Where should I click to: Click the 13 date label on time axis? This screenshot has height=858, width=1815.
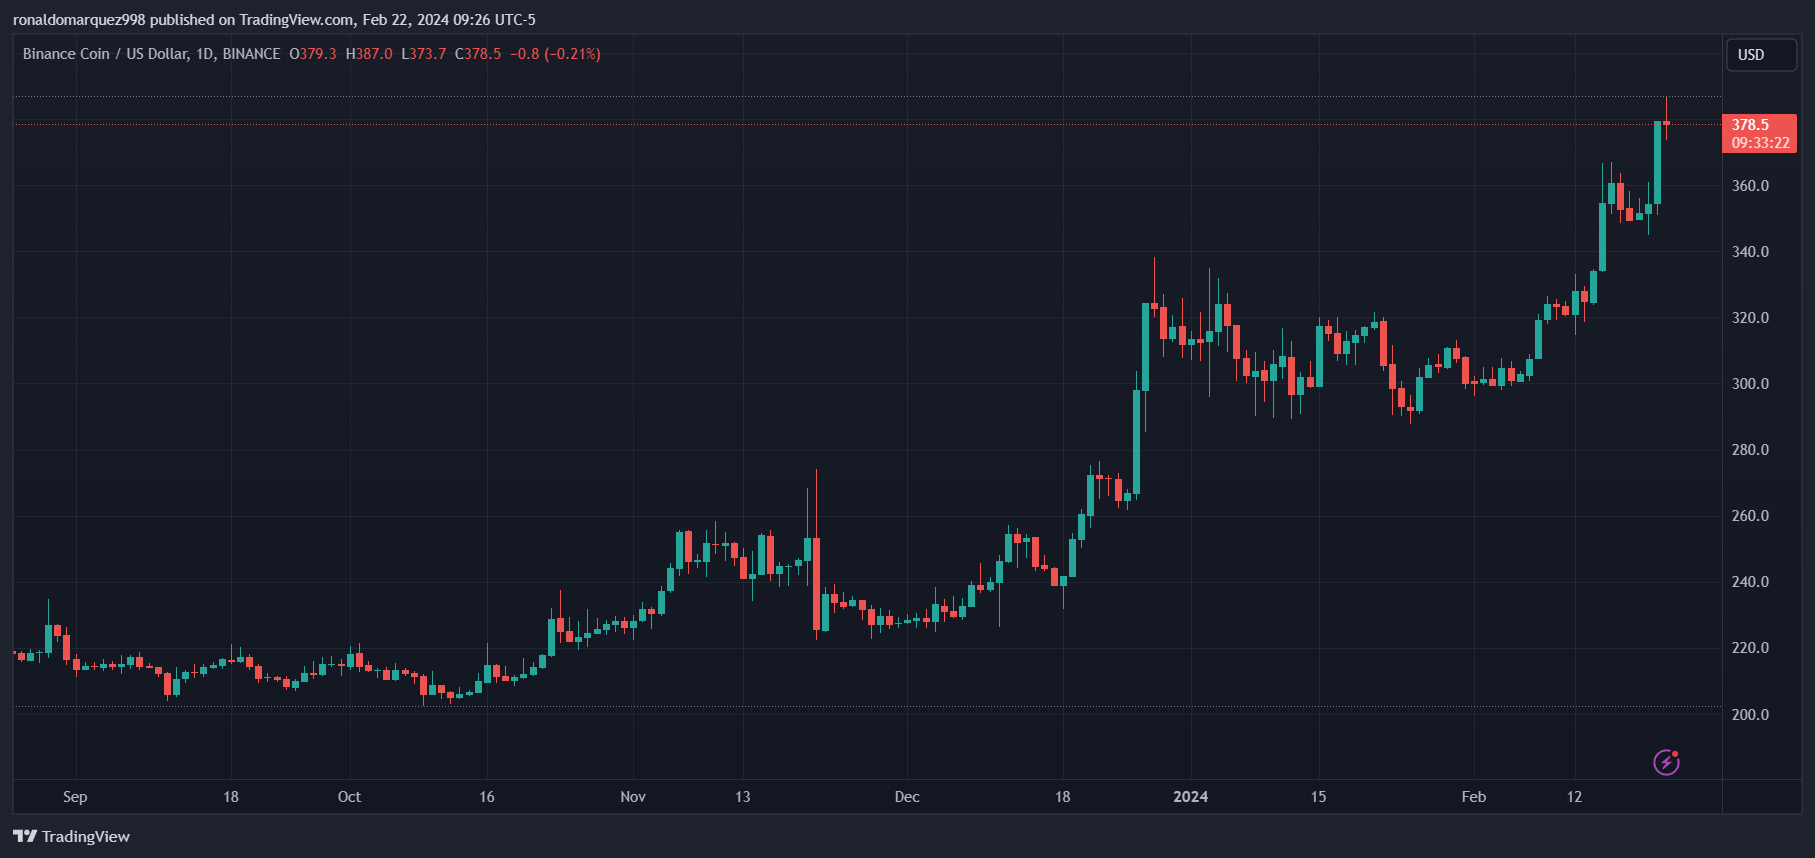(x=742, y=797)
